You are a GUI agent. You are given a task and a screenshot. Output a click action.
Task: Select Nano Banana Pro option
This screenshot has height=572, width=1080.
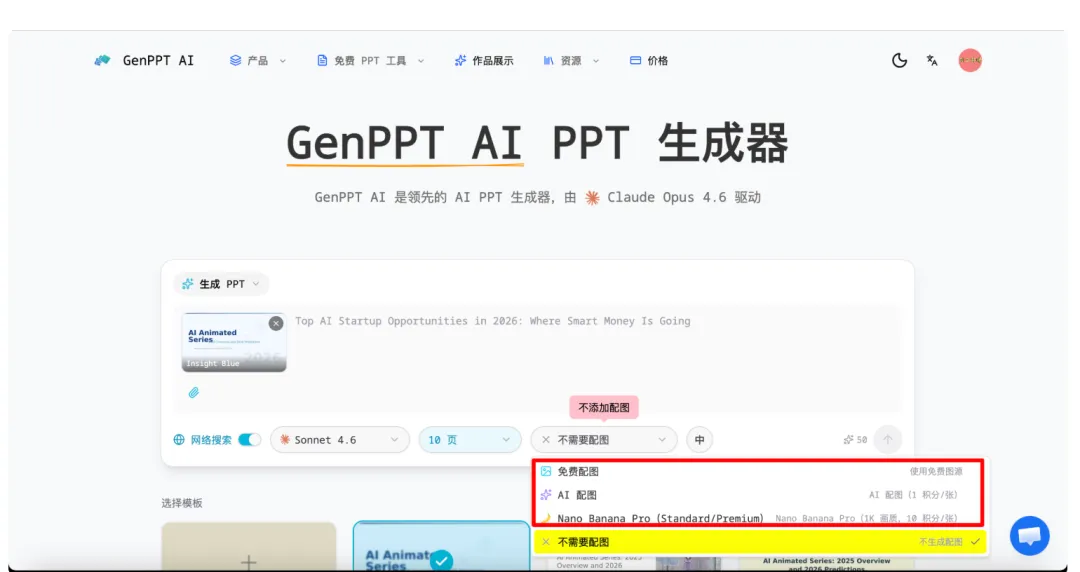pos(758,518)
